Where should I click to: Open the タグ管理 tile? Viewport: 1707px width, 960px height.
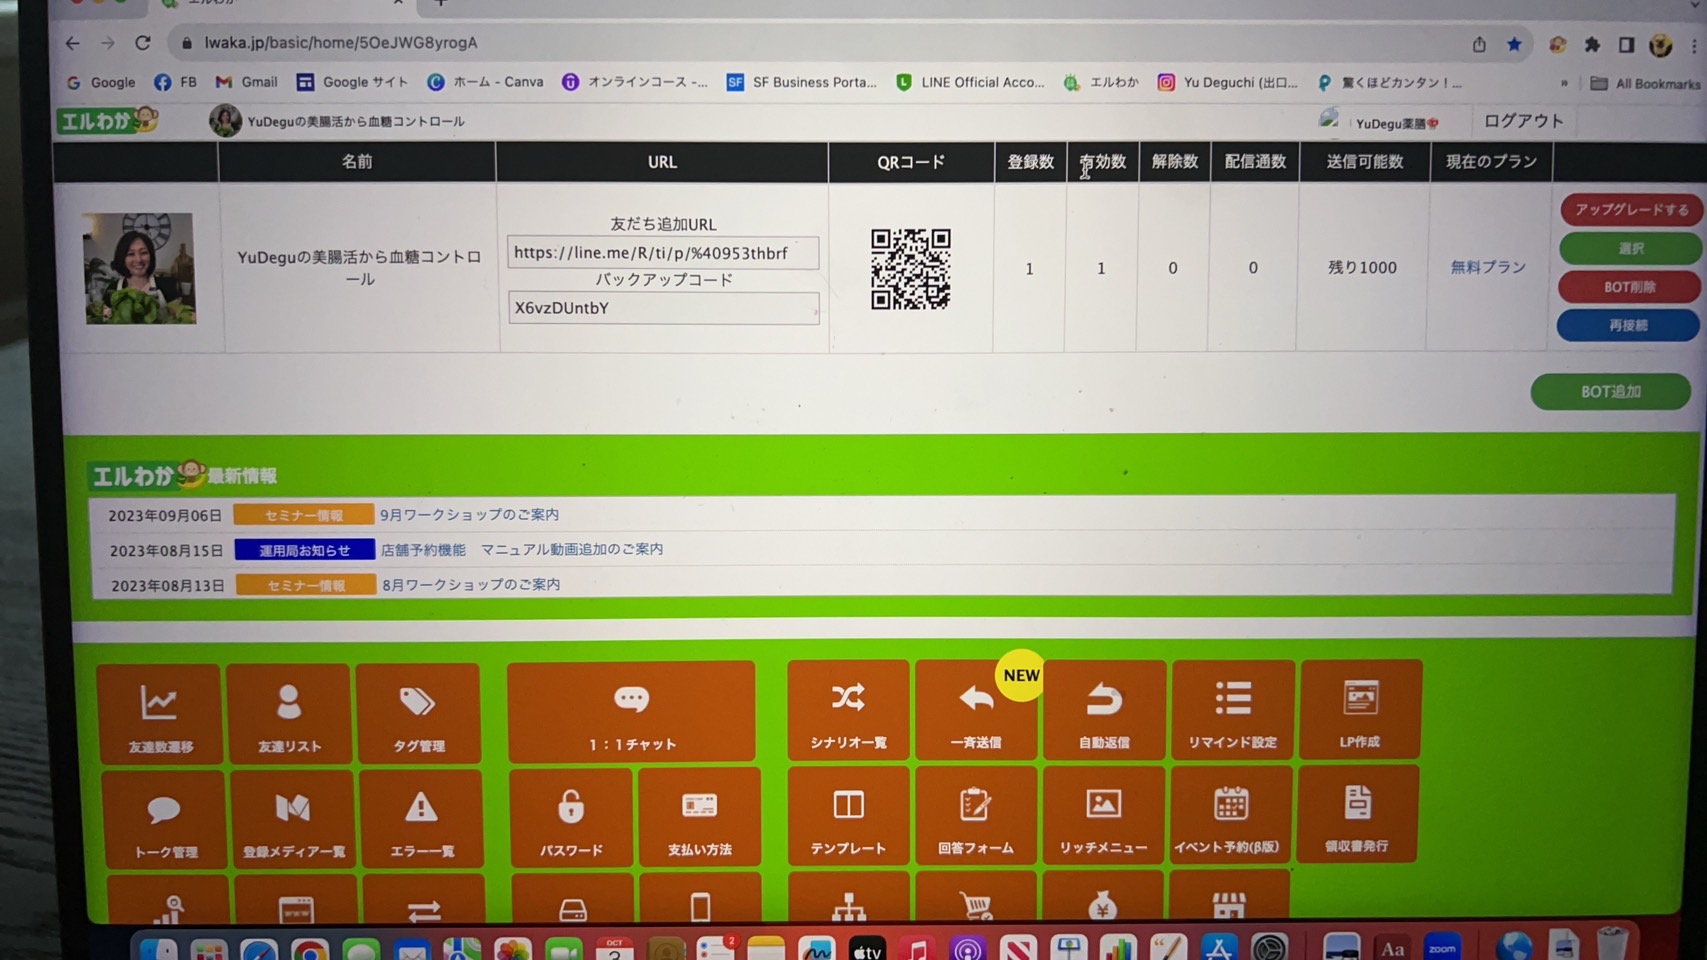point(418,713)
